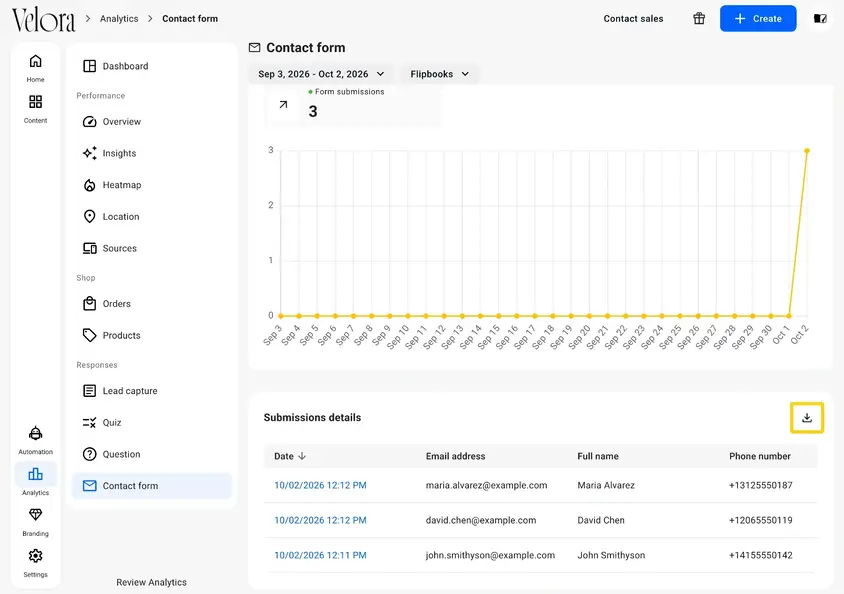Open Insights menu item

click(x=152, y=153)
